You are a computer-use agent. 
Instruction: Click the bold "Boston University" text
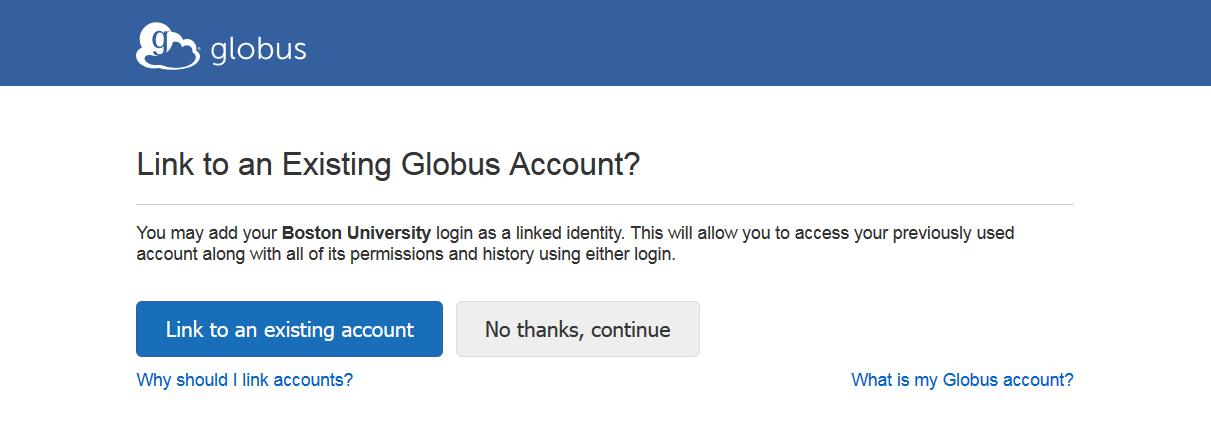(x=356, y=233)
